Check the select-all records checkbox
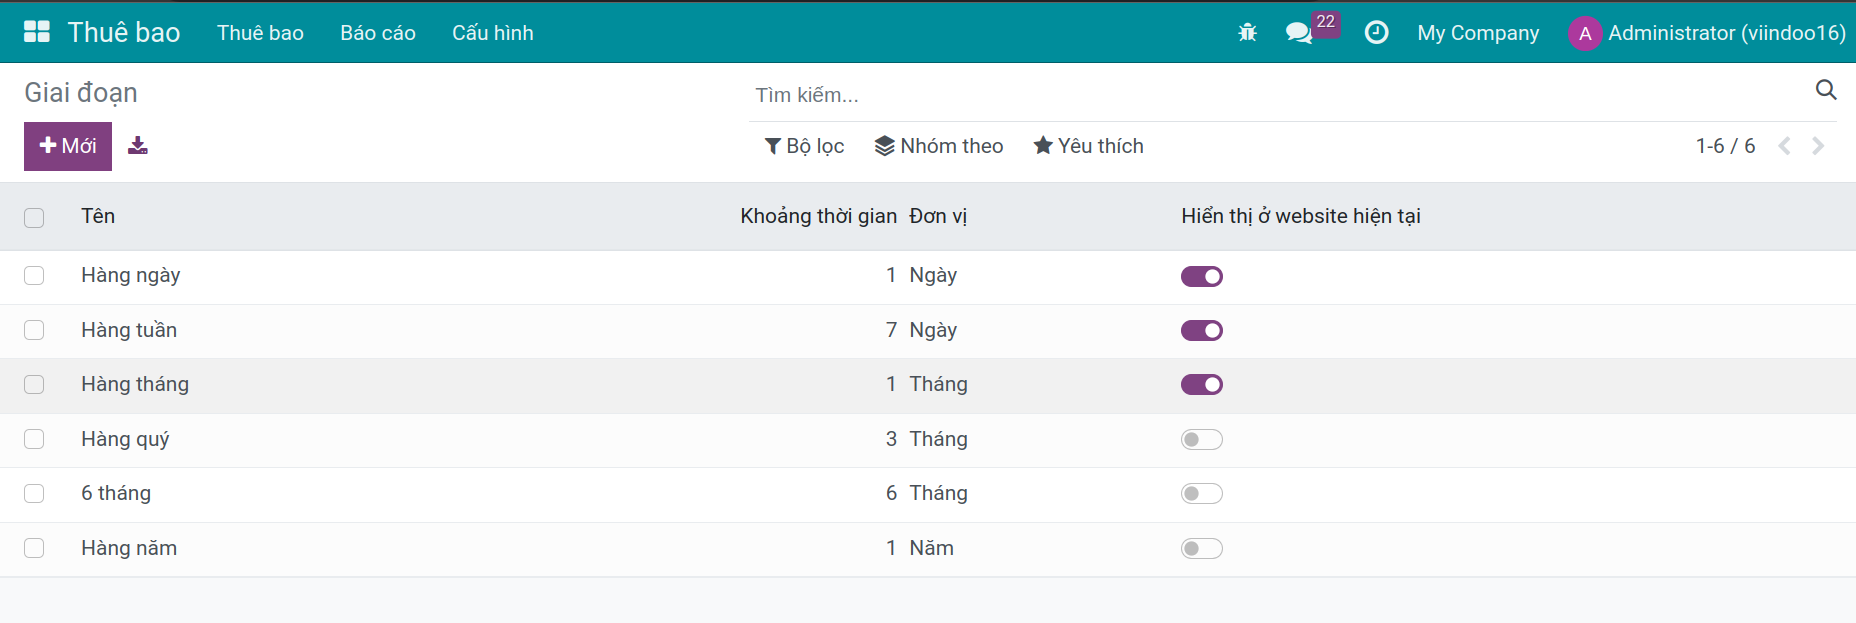 [35, 216]
